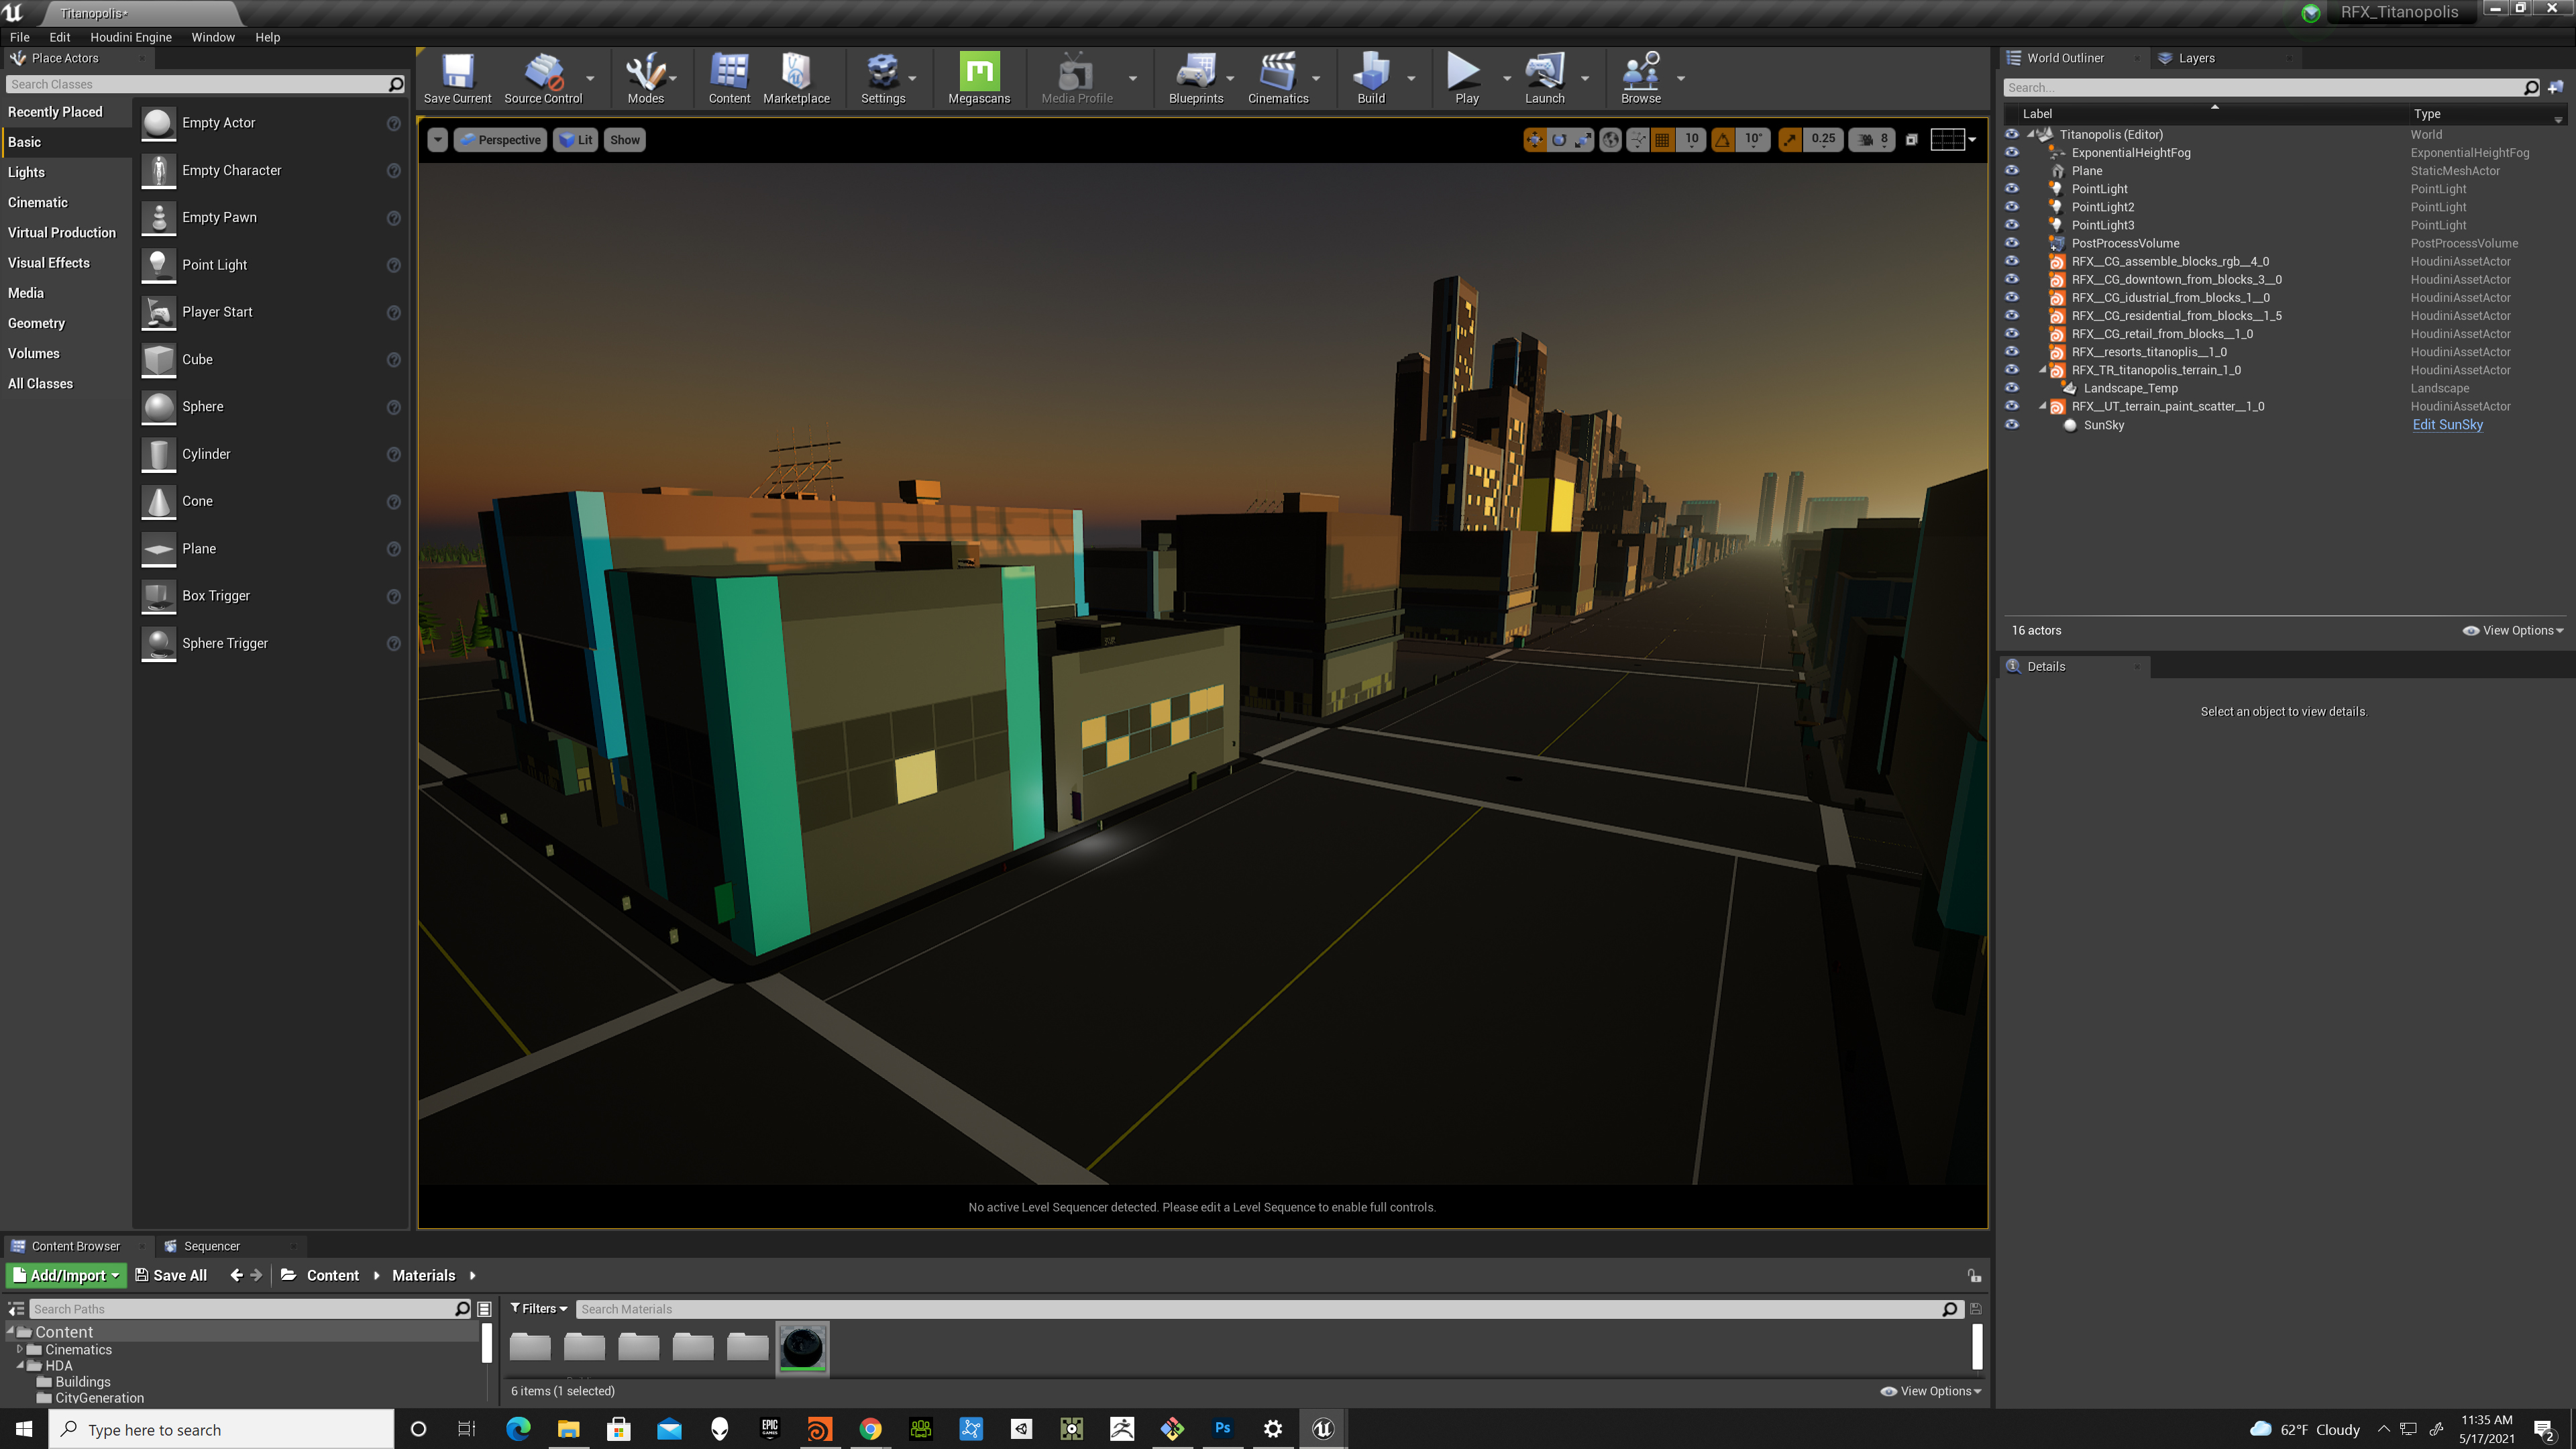Toggle rotation snapping in the viewport
The height and width of the screenshot is (1449, 2576).
(x=1723, y=140)
